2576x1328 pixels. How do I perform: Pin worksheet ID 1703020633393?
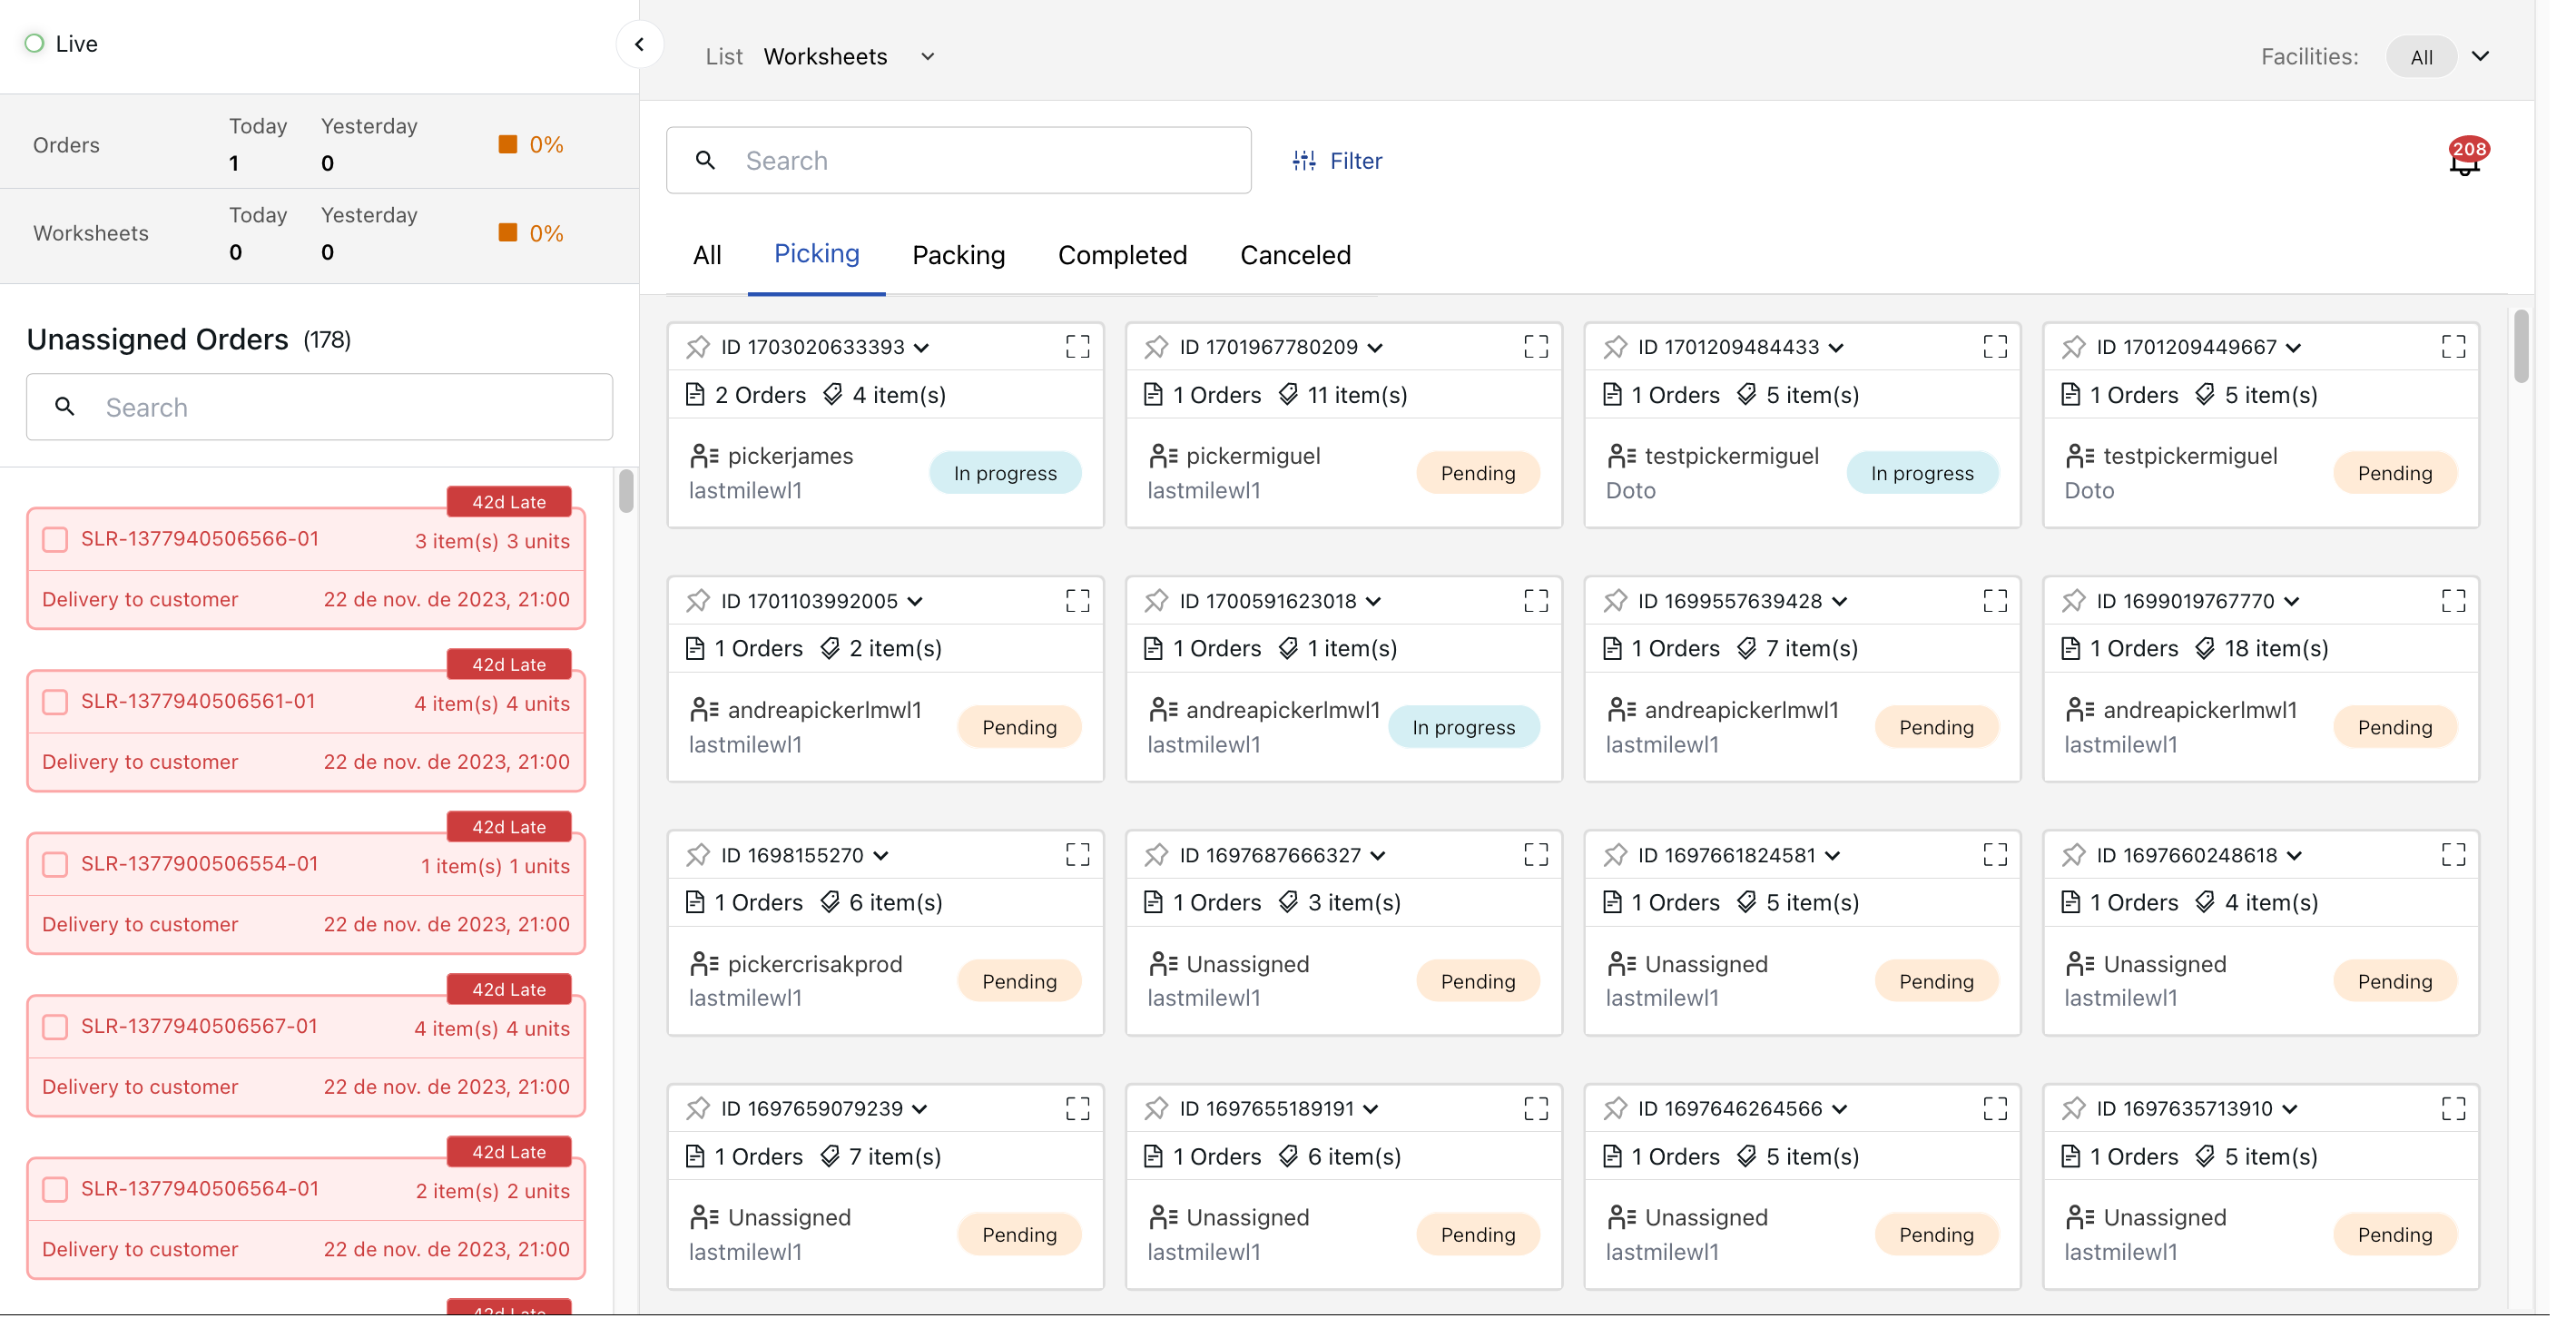tap(697, 347)
